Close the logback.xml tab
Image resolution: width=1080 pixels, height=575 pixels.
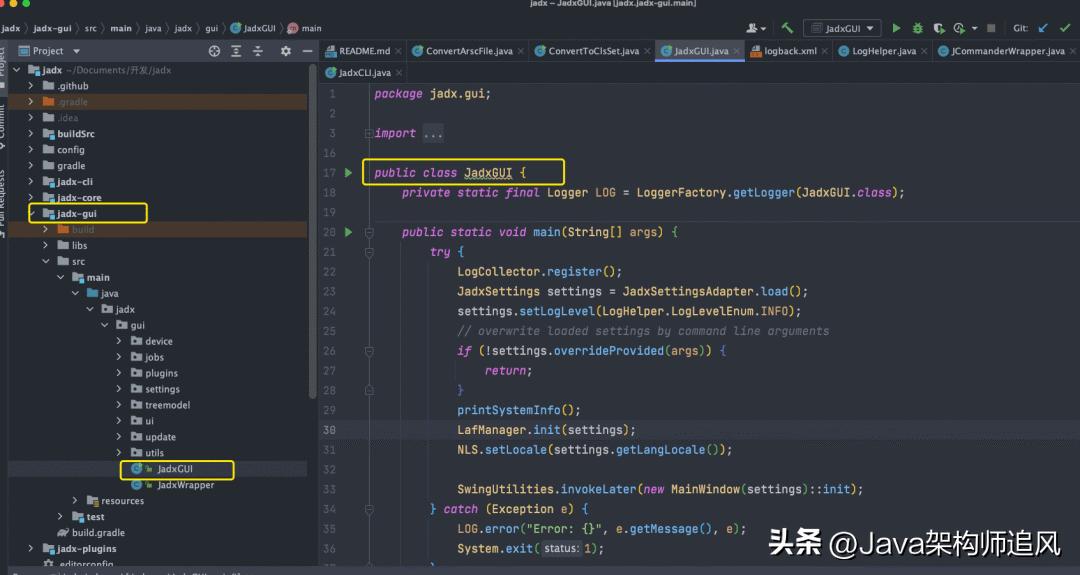824,51
